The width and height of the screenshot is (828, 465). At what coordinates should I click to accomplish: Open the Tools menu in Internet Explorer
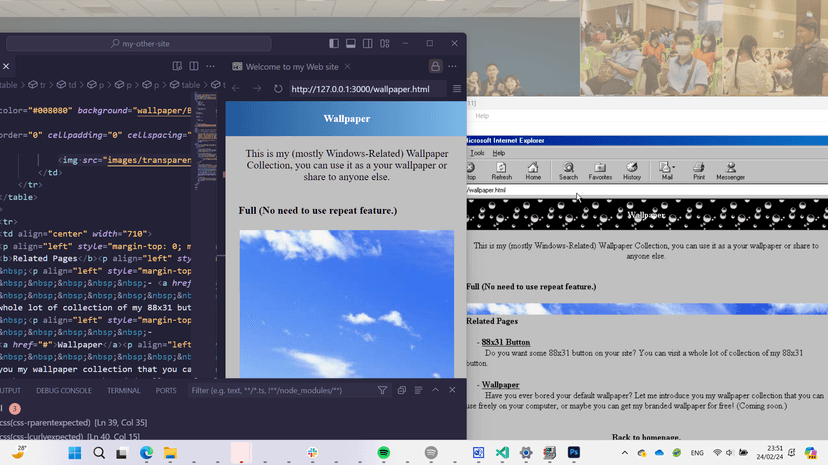[x=477, y=153]
